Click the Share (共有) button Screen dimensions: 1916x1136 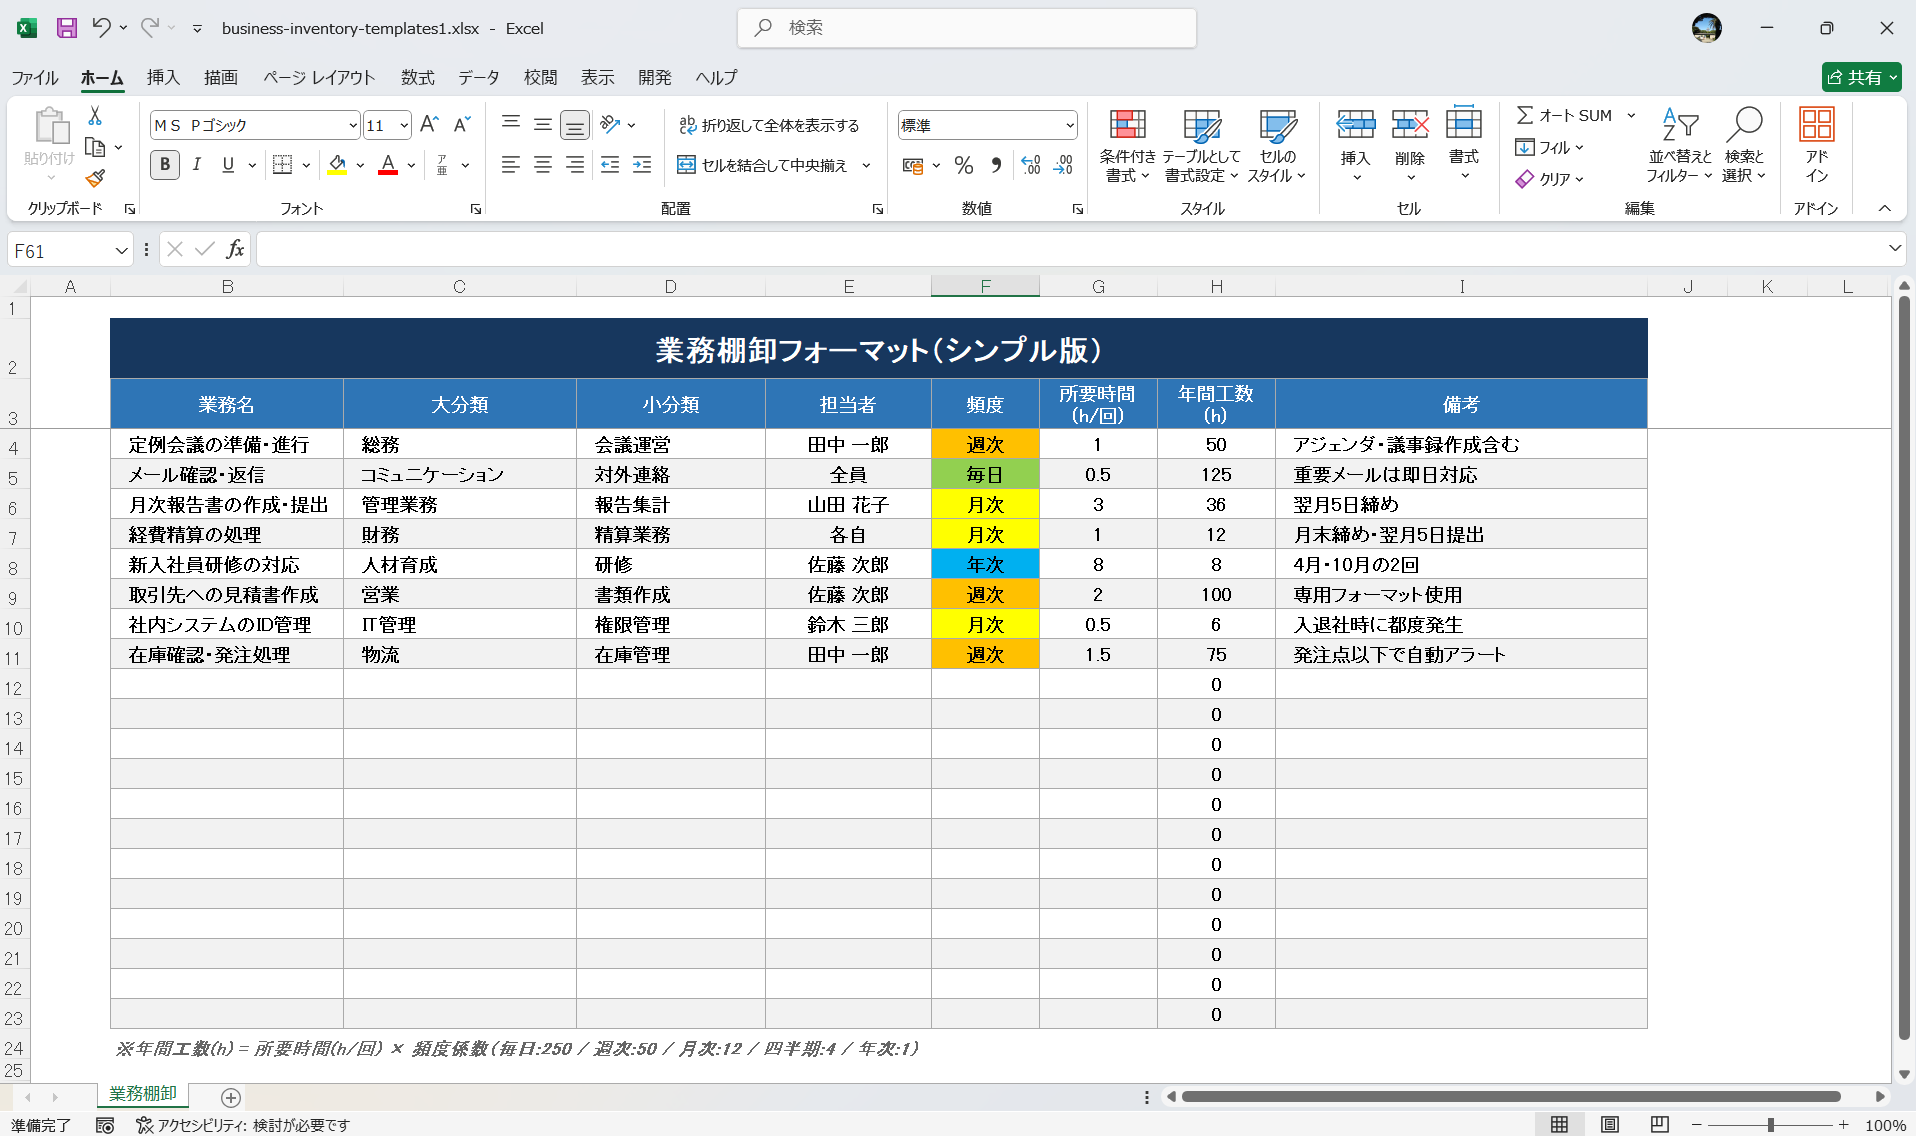1861,77
